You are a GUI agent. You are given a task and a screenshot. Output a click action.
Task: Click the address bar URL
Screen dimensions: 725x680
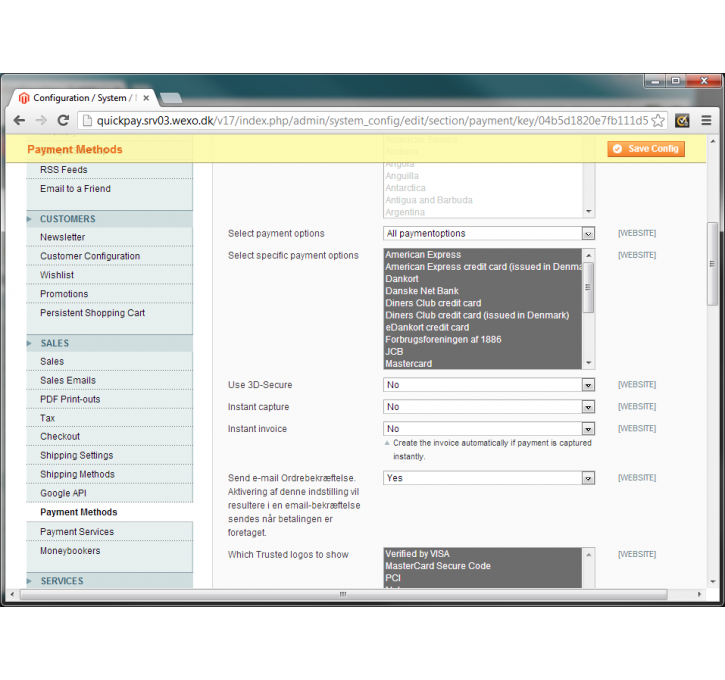[x=372, y=121]
